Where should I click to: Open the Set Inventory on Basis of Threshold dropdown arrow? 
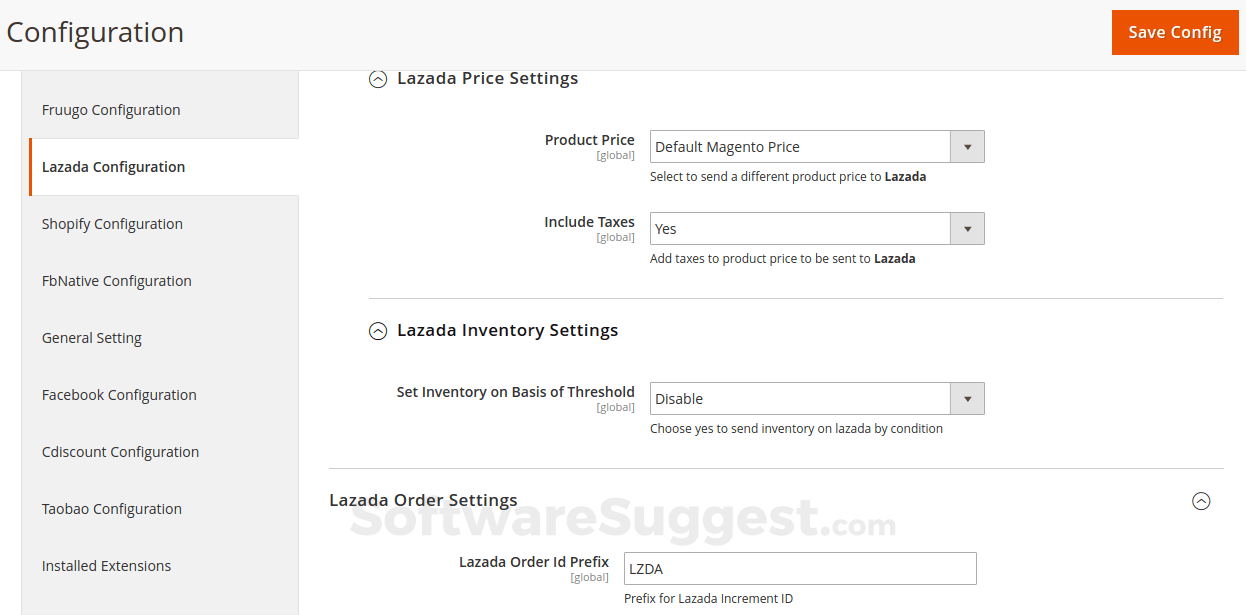pyautogui.click(x=966, y=398)
